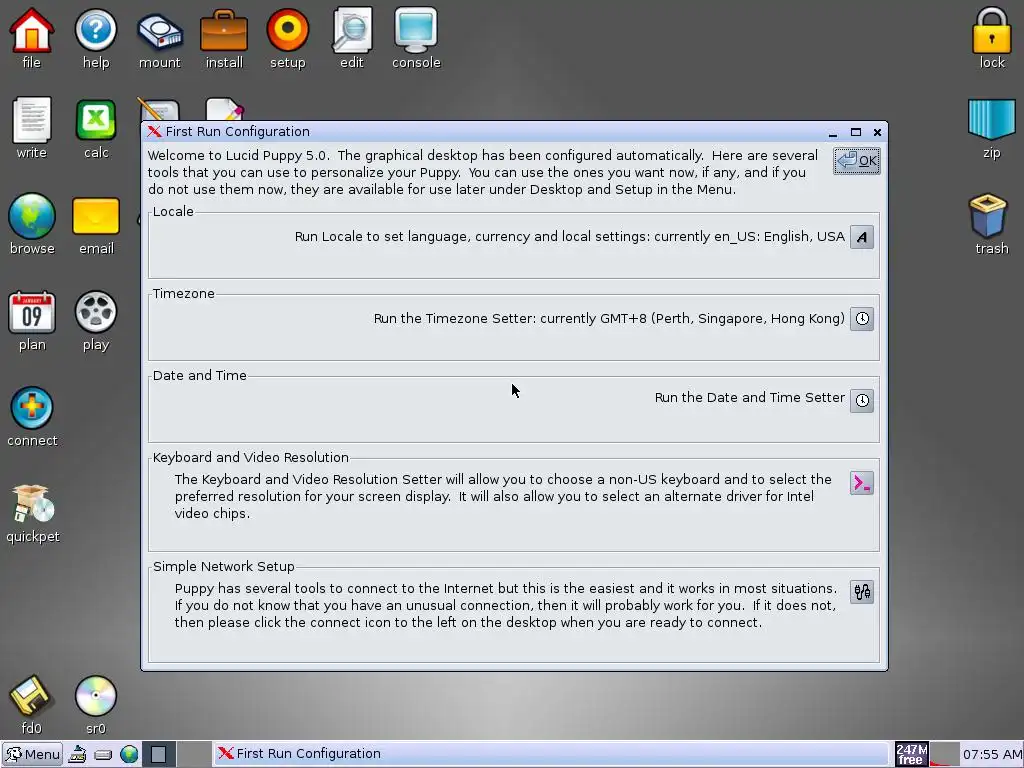
Task: Minimize the First Run Configuration window
Action: (x=833, y=133)
